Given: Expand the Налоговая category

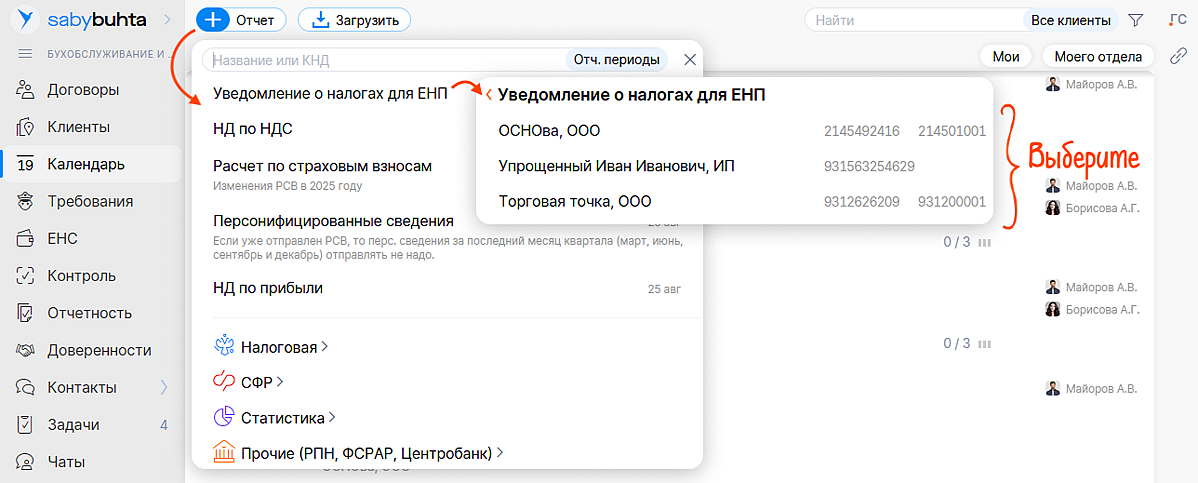Looking at the screenshot, I should [x=270, y=347].
